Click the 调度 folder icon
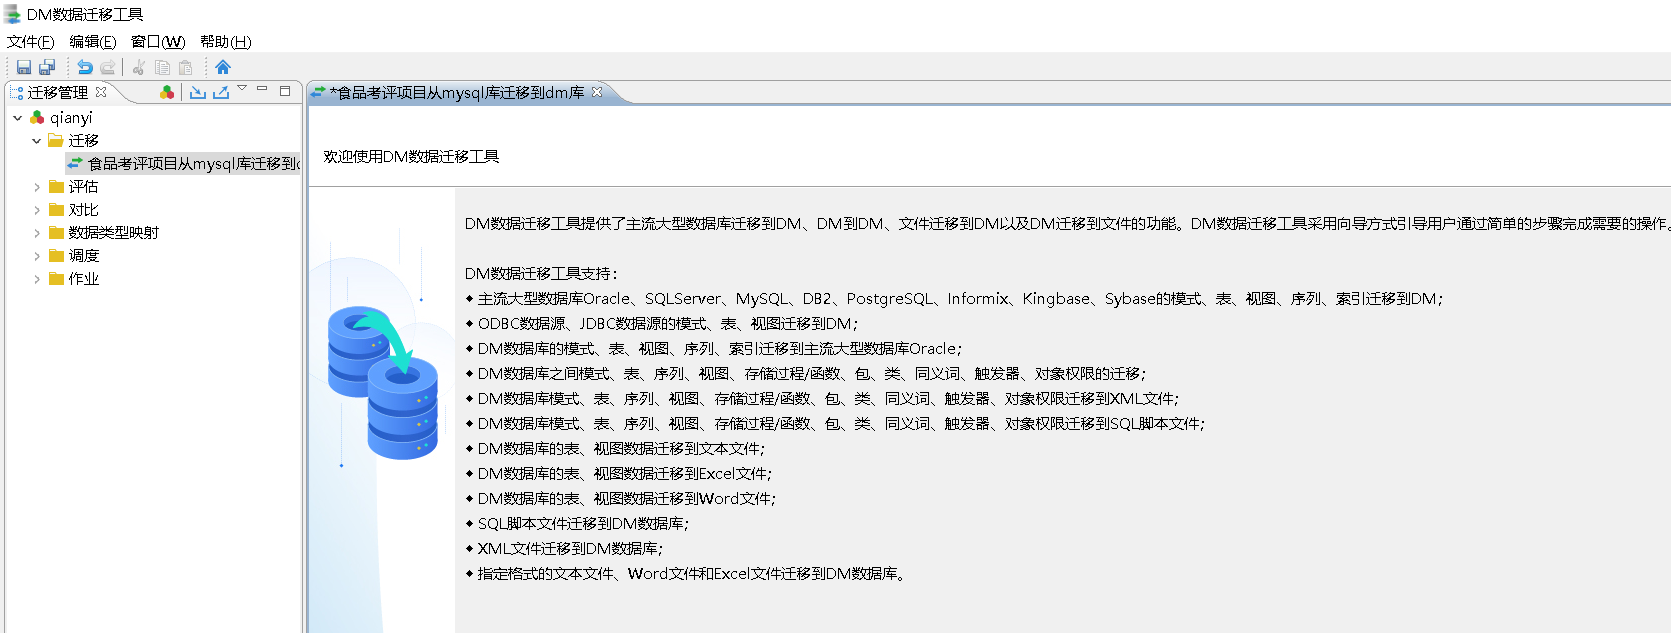Viewport: 1671px width, 633px height. tap(56, 256)
